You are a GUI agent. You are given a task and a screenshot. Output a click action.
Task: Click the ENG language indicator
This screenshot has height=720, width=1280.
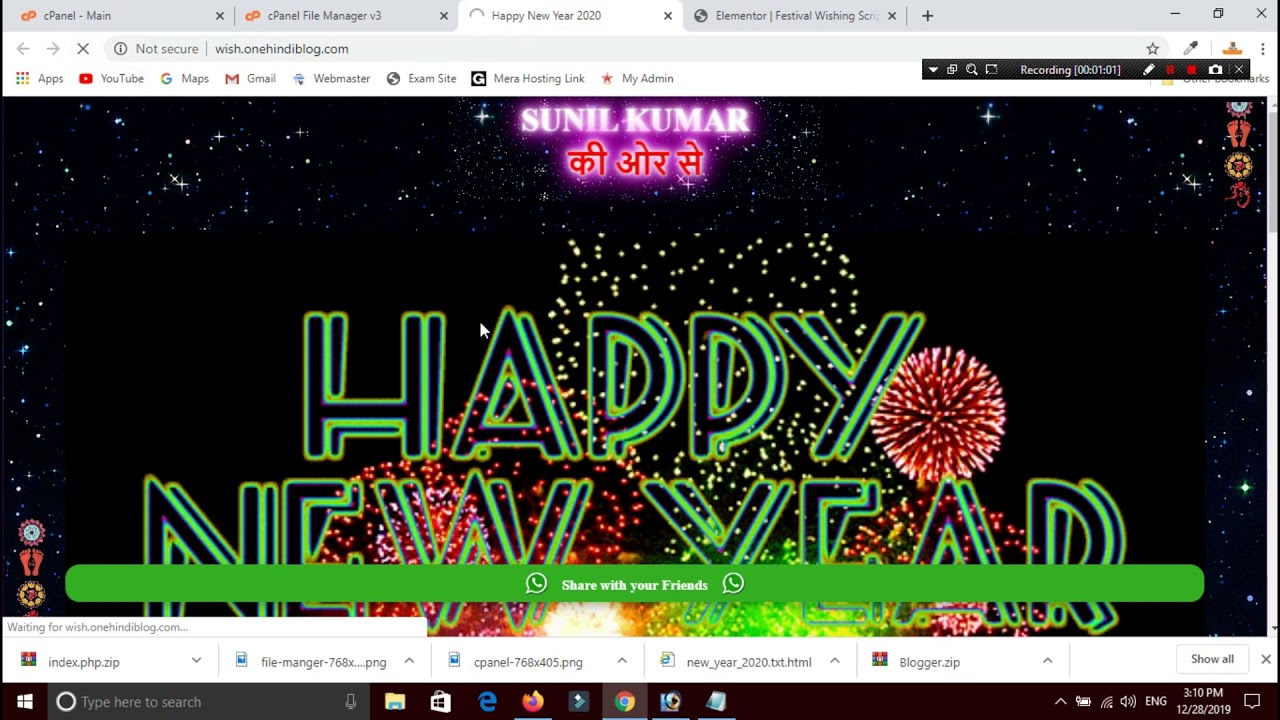1156,702
